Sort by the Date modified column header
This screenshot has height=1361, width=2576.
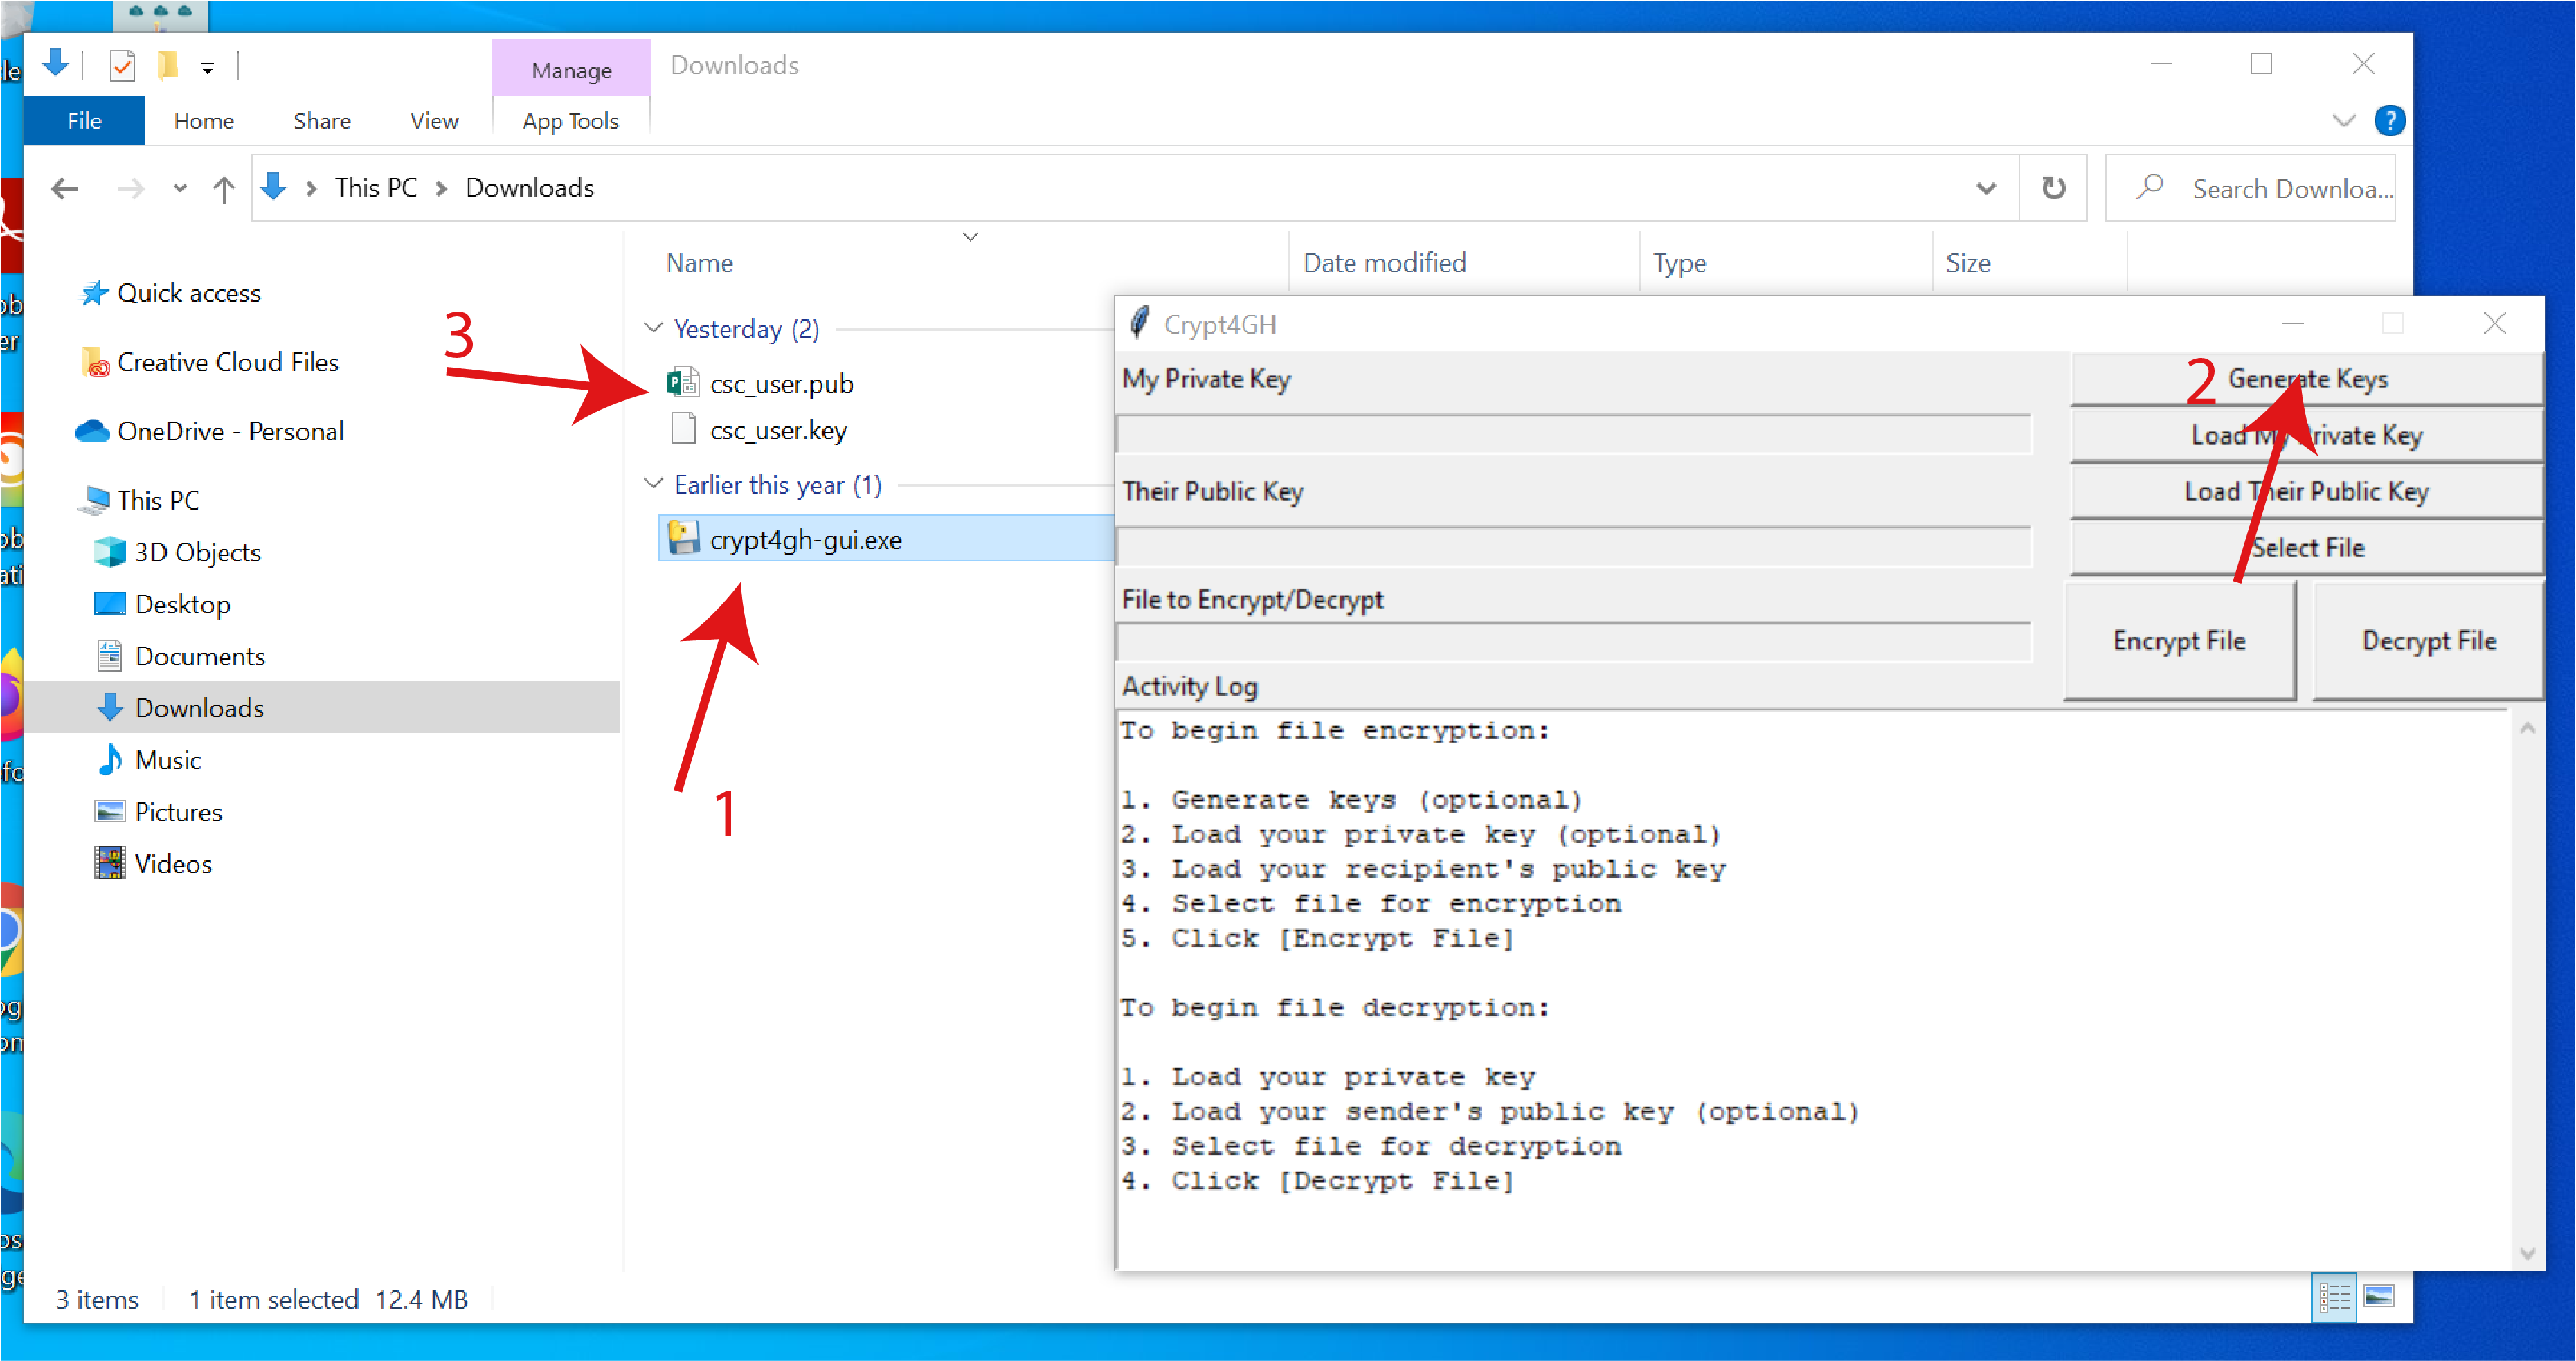[1384, 263]
